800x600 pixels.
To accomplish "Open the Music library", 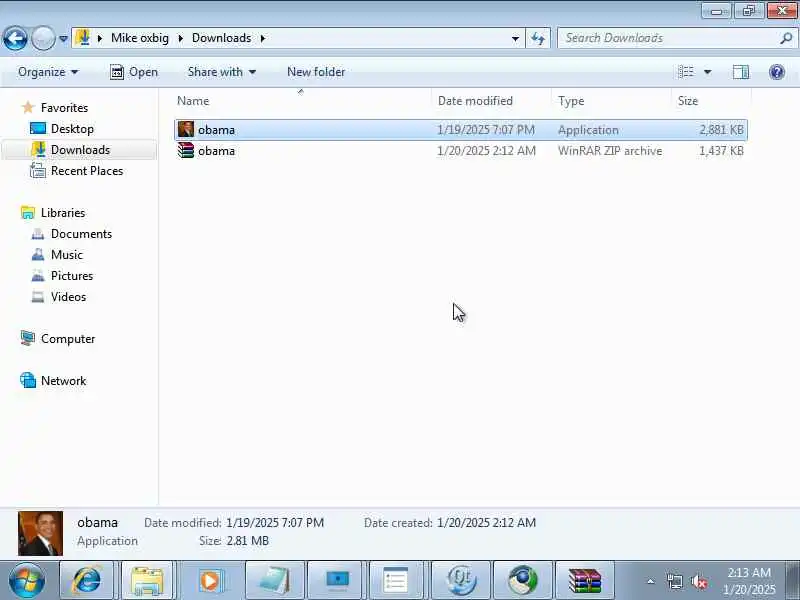I will point(66,255).
